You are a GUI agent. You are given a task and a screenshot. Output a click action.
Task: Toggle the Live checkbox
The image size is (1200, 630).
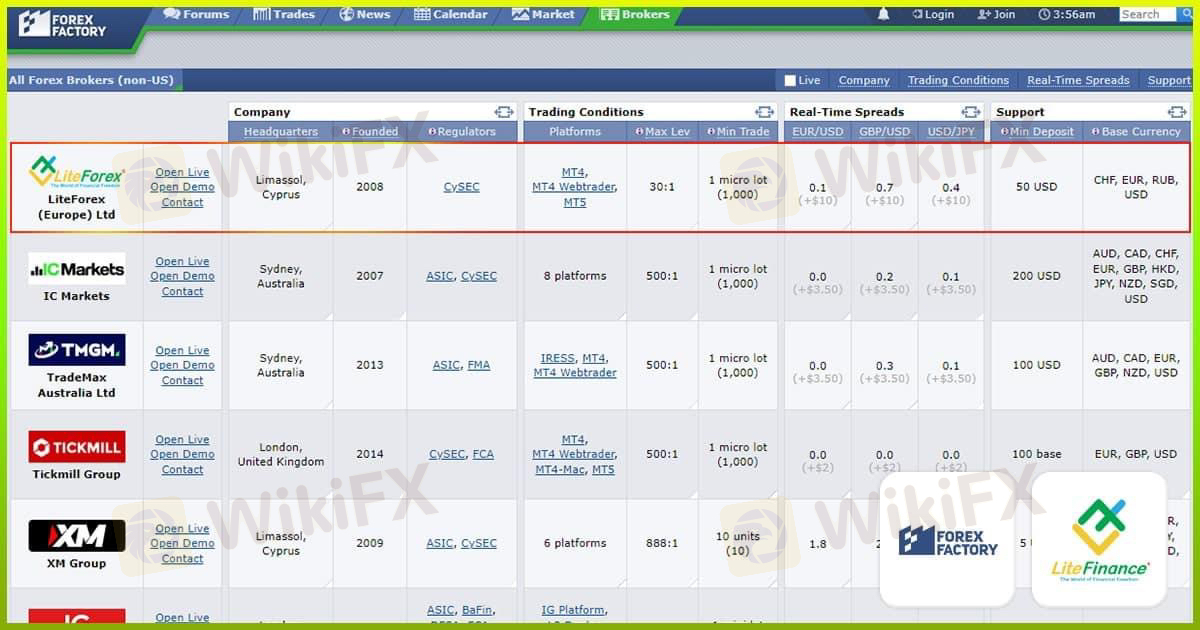790,81
